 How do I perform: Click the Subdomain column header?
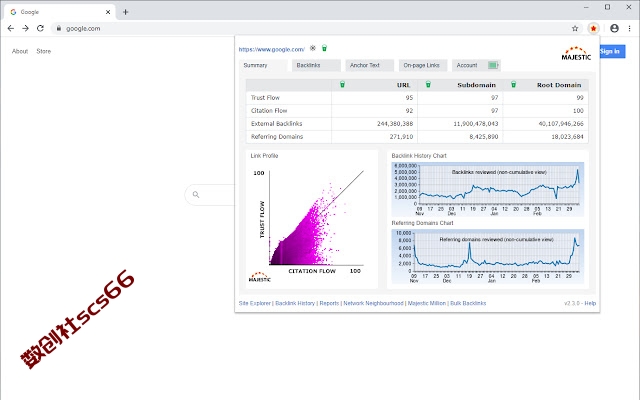point(476,85)
